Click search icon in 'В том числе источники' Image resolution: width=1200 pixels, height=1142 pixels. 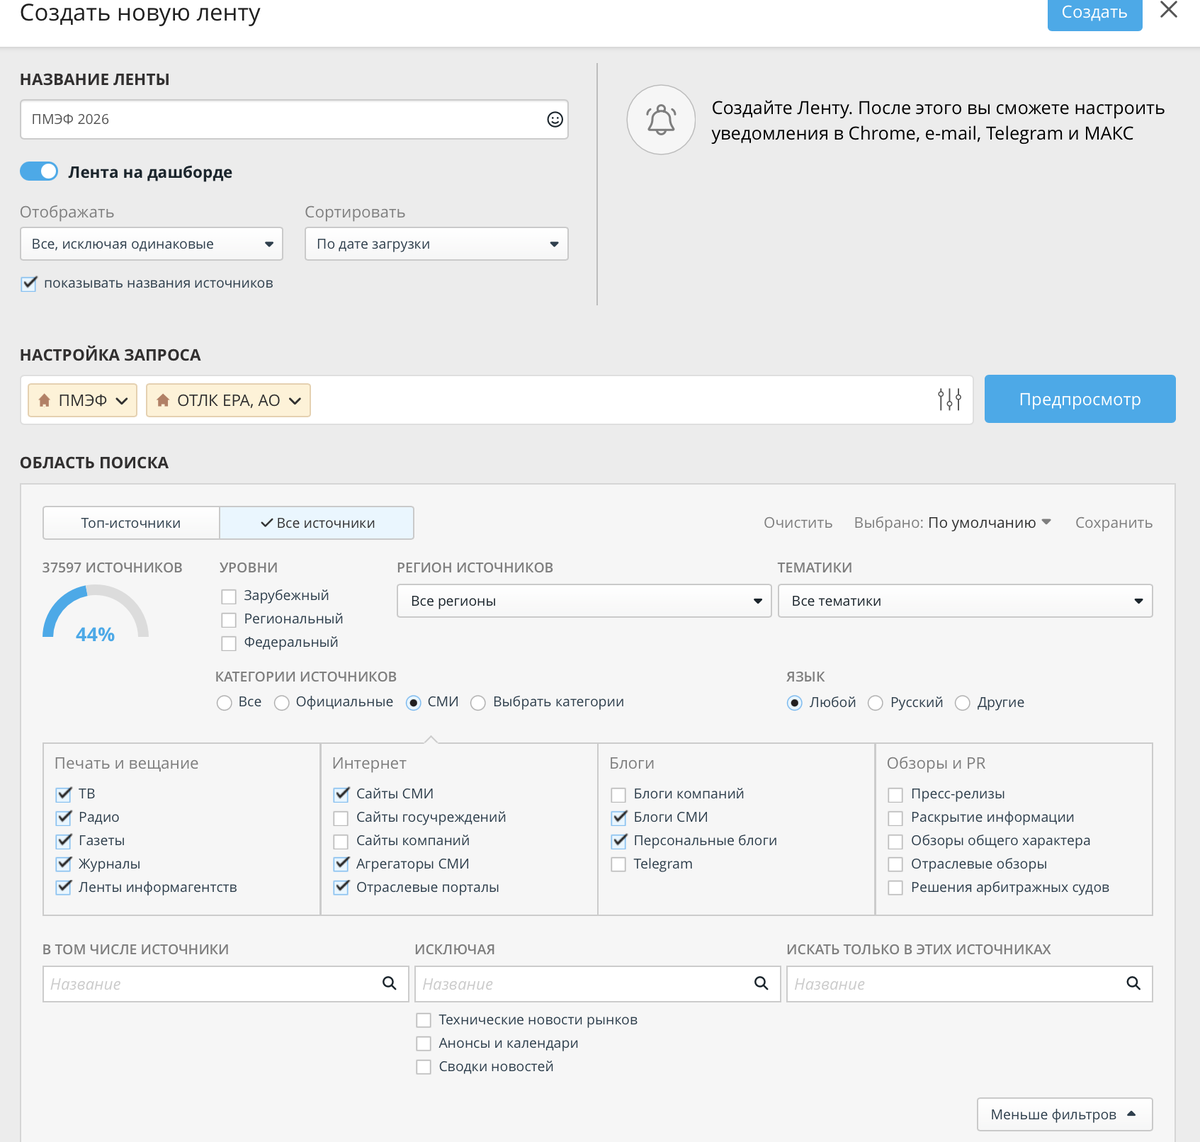click(389, 984)
